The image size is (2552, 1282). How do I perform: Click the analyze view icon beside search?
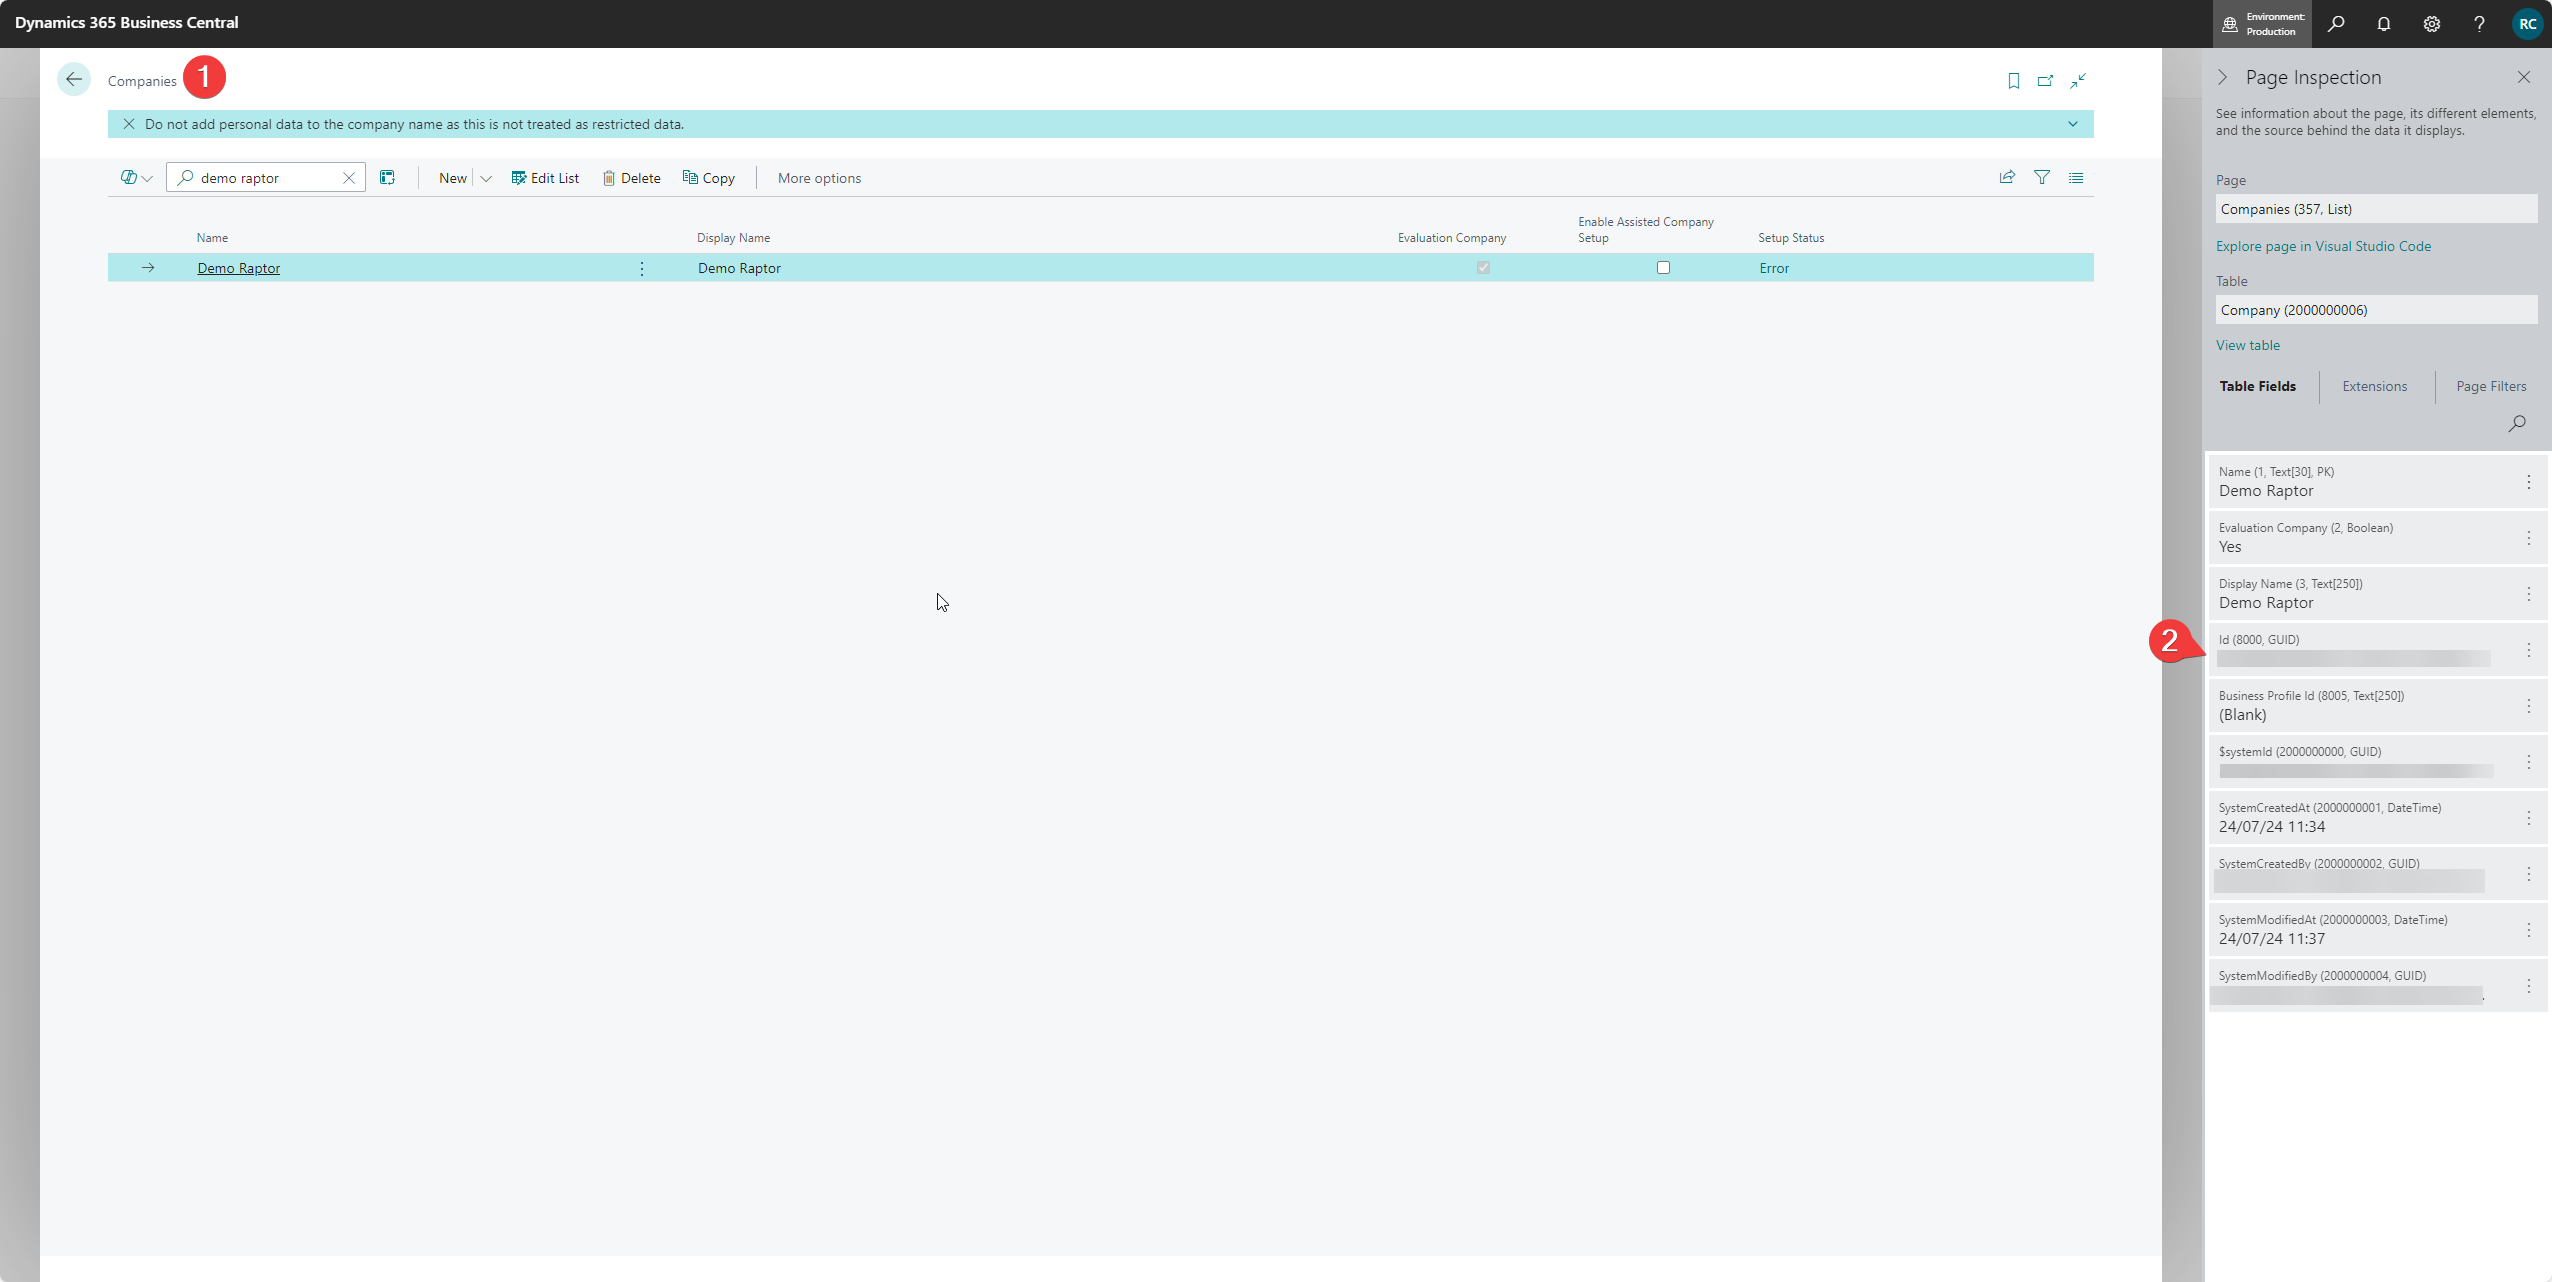(x=387, y=178)
